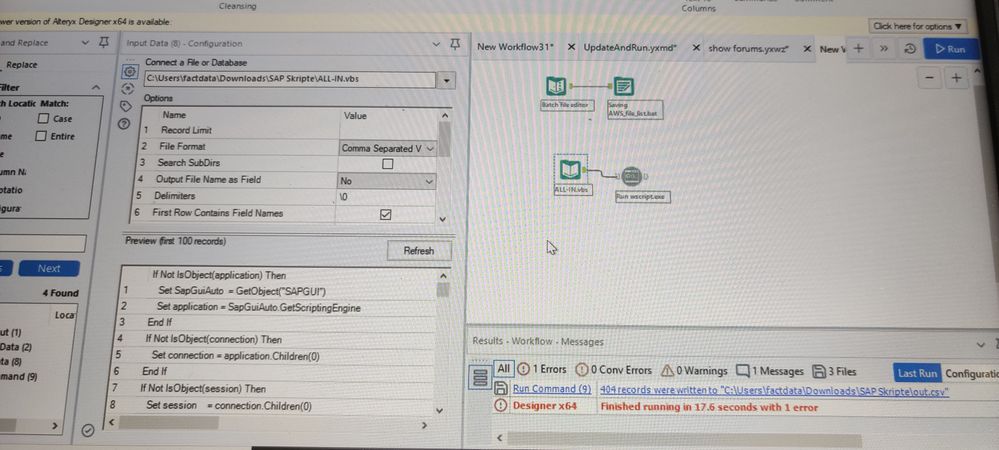Refresh the data preview

(419, 250)
